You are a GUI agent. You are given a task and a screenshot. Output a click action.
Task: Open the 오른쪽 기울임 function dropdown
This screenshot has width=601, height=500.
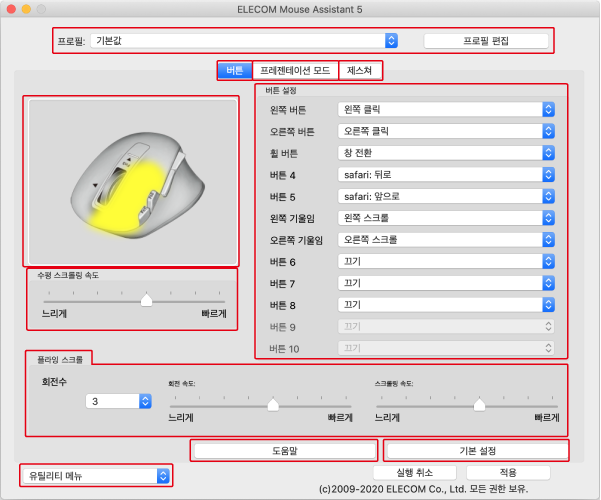[x=446, y=240]
